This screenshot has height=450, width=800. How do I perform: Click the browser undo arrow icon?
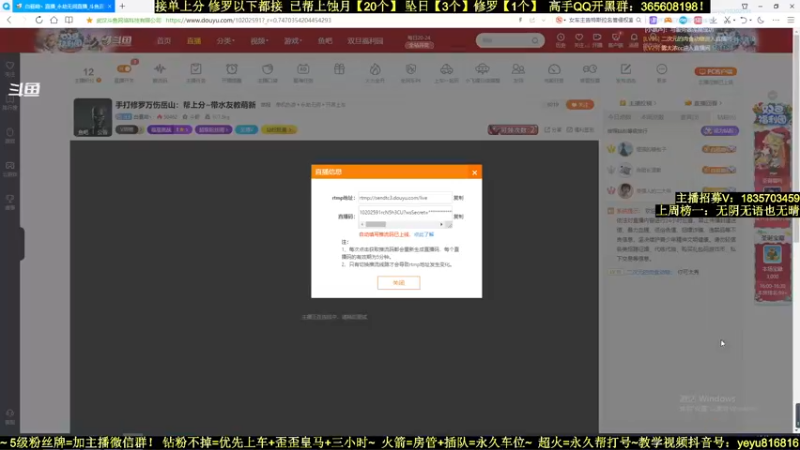tap(743, 20)
